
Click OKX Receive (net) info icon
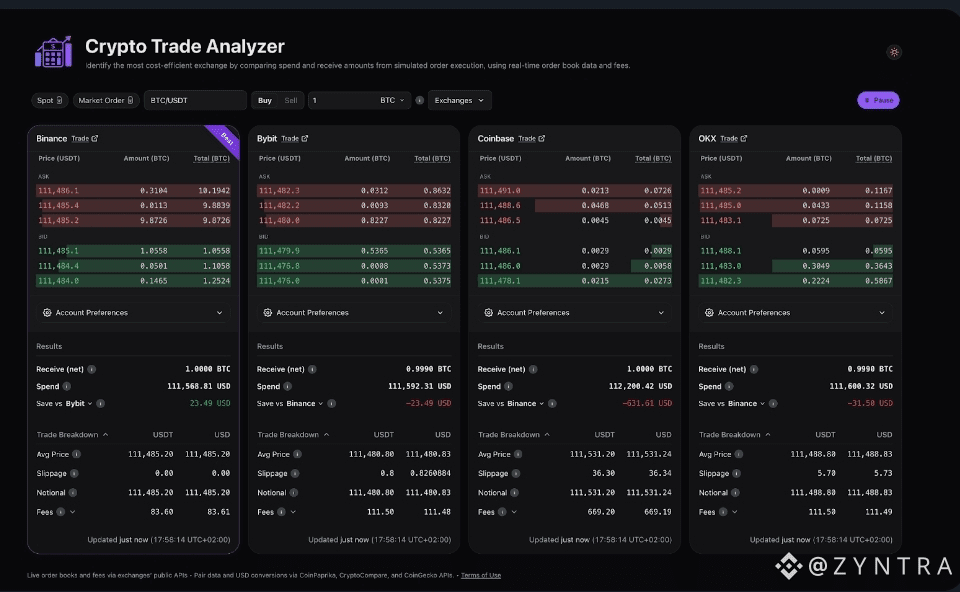point(754,369)
